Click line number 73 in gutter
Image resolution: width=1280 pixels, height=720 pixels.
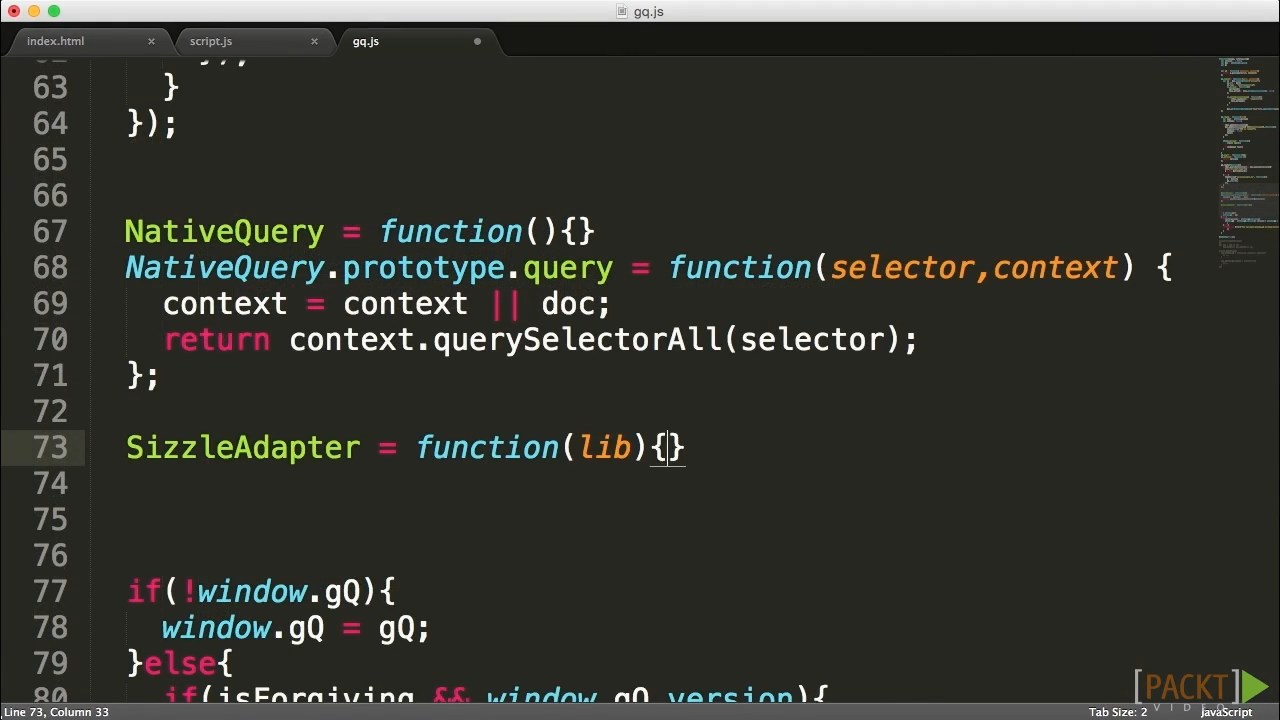click(50, 447)
